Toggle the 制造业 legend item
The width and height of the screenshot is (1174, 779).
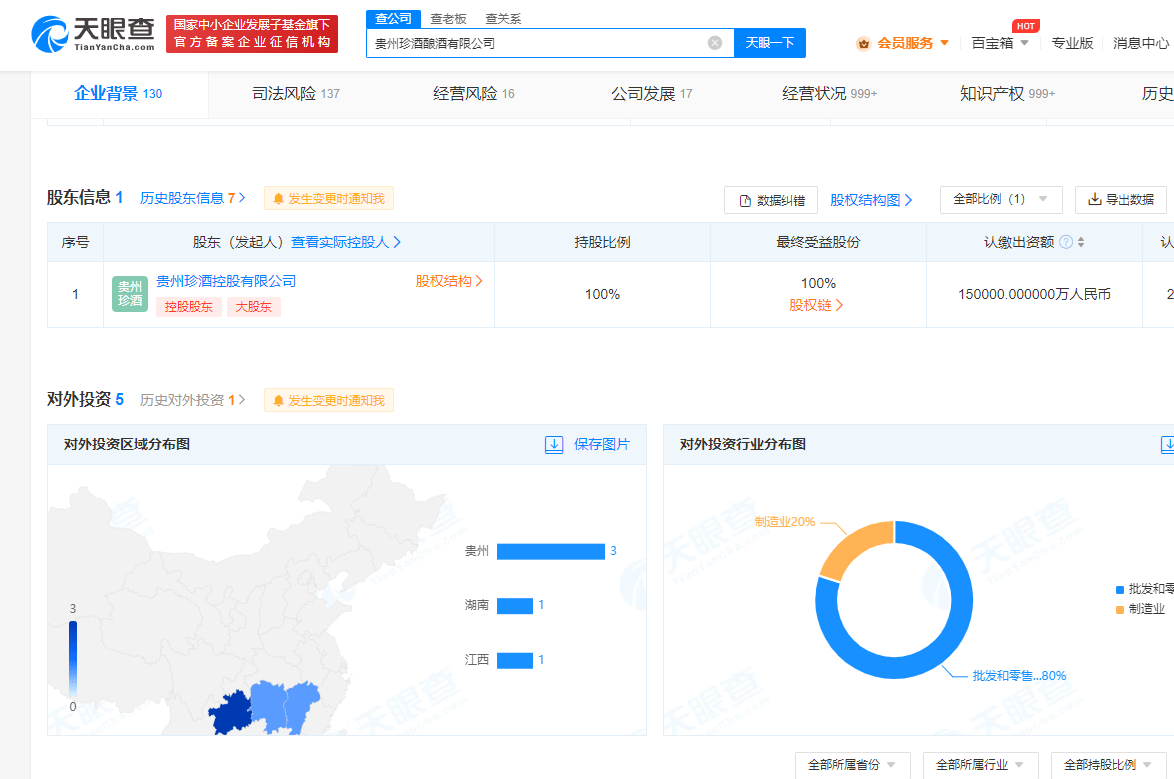tap(1139, 609)
